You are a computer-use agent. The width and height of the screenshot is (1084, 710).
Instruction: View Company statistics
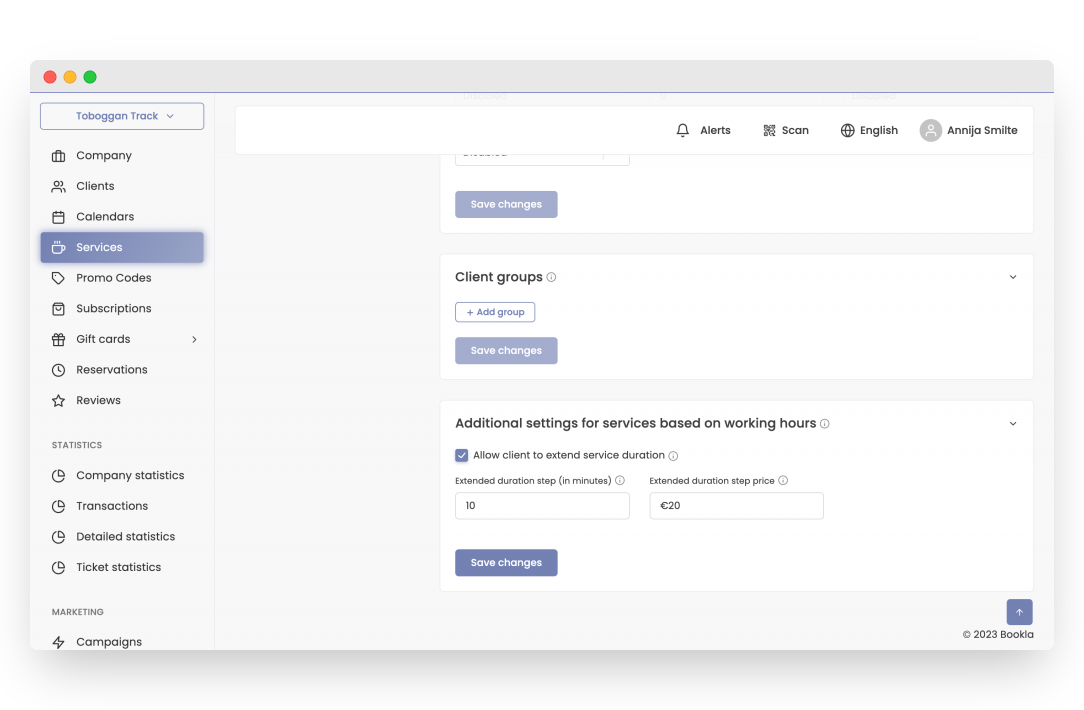[x=130, y=475]
